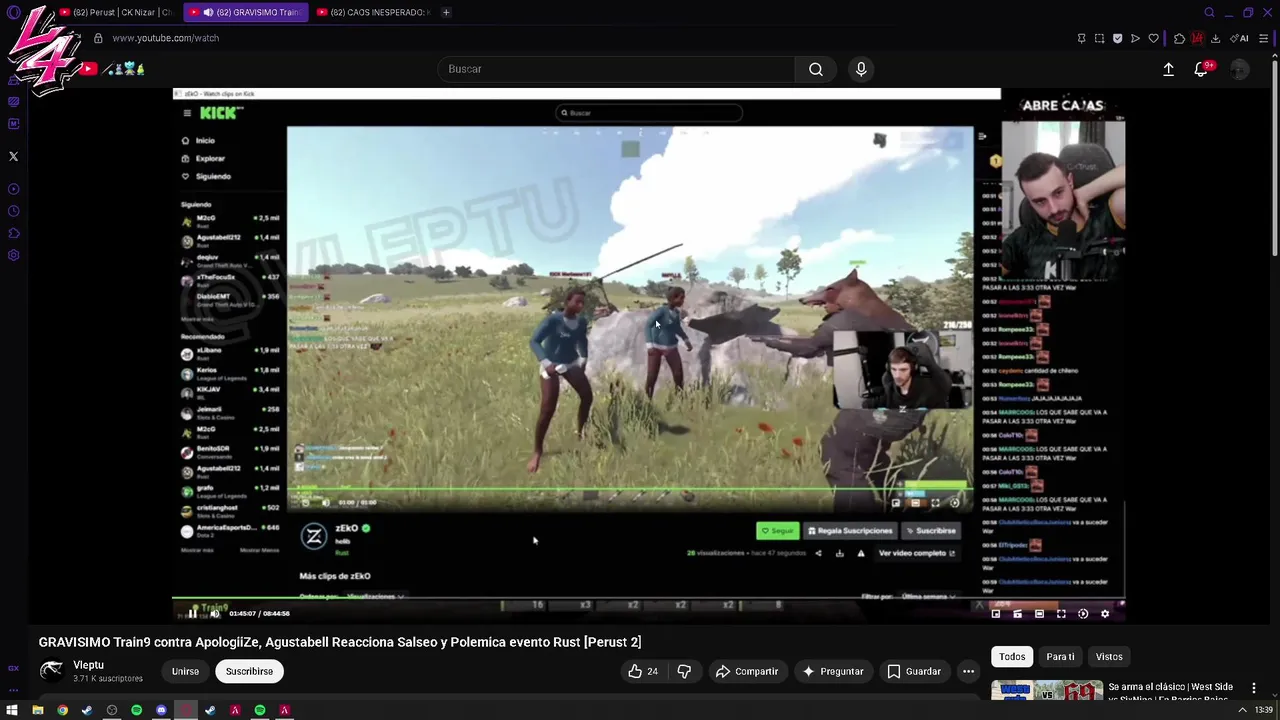Click the Preguntar button
This screenshot has height=720, width=1280.
(x=832, y=671)
